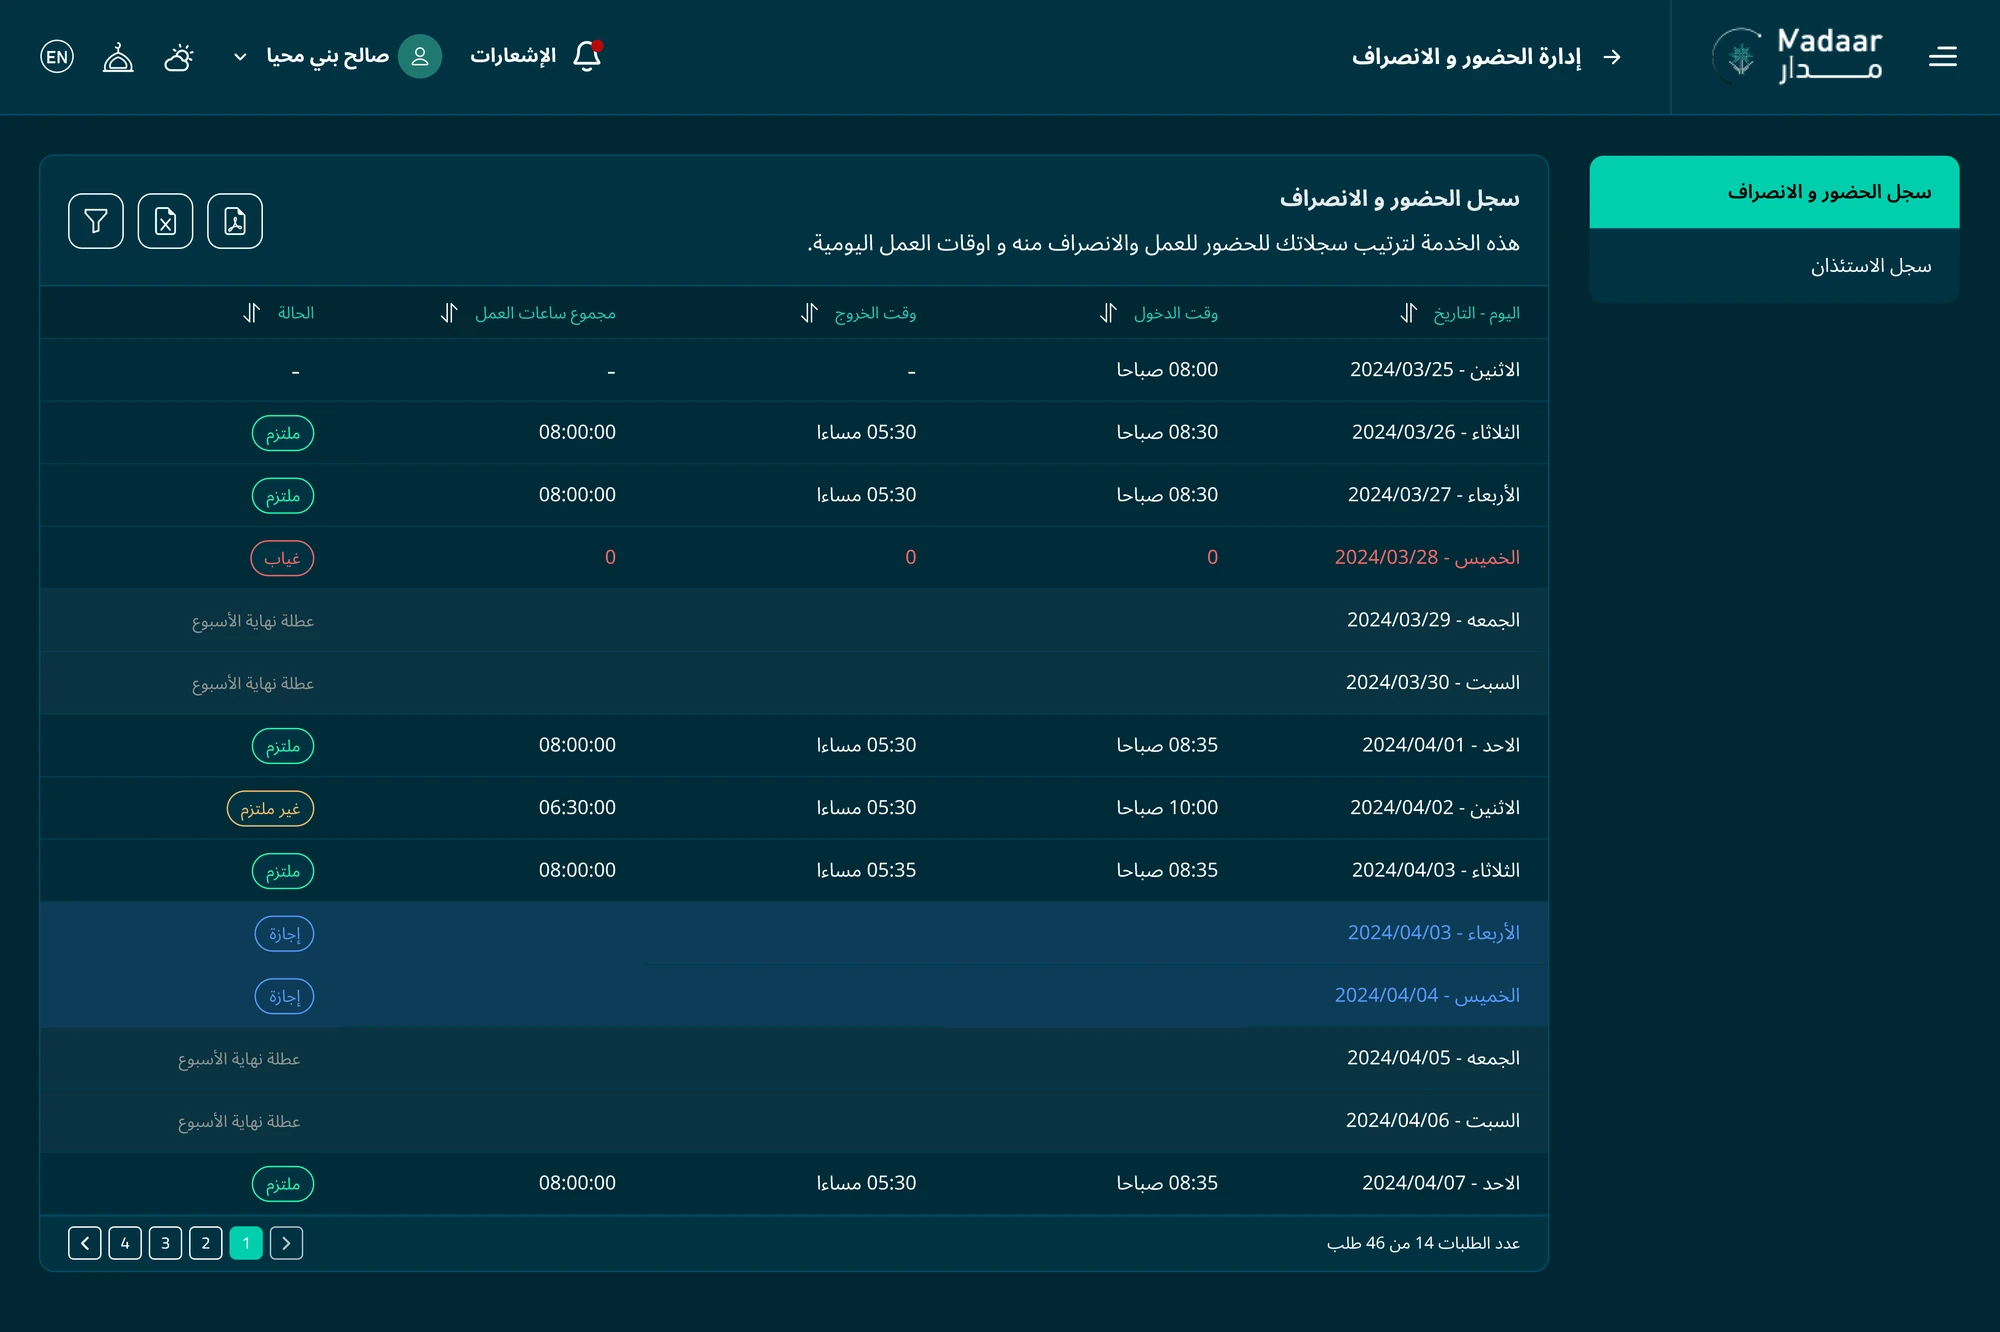This screenshot has height=1332, width=2000.
Task: Click the الإشعارات notifications label
Action: (x=513, y=56)
